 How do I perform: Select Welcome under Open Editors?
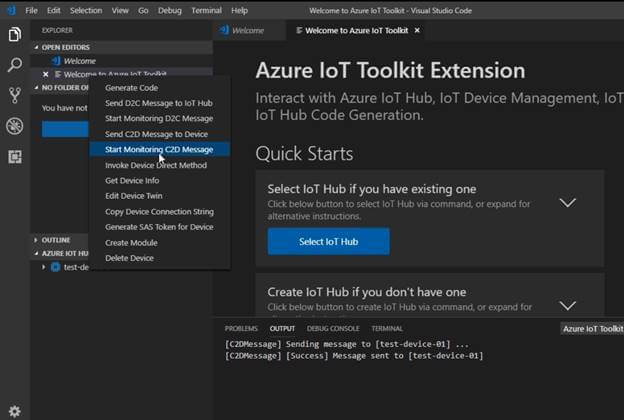[80, 61]
